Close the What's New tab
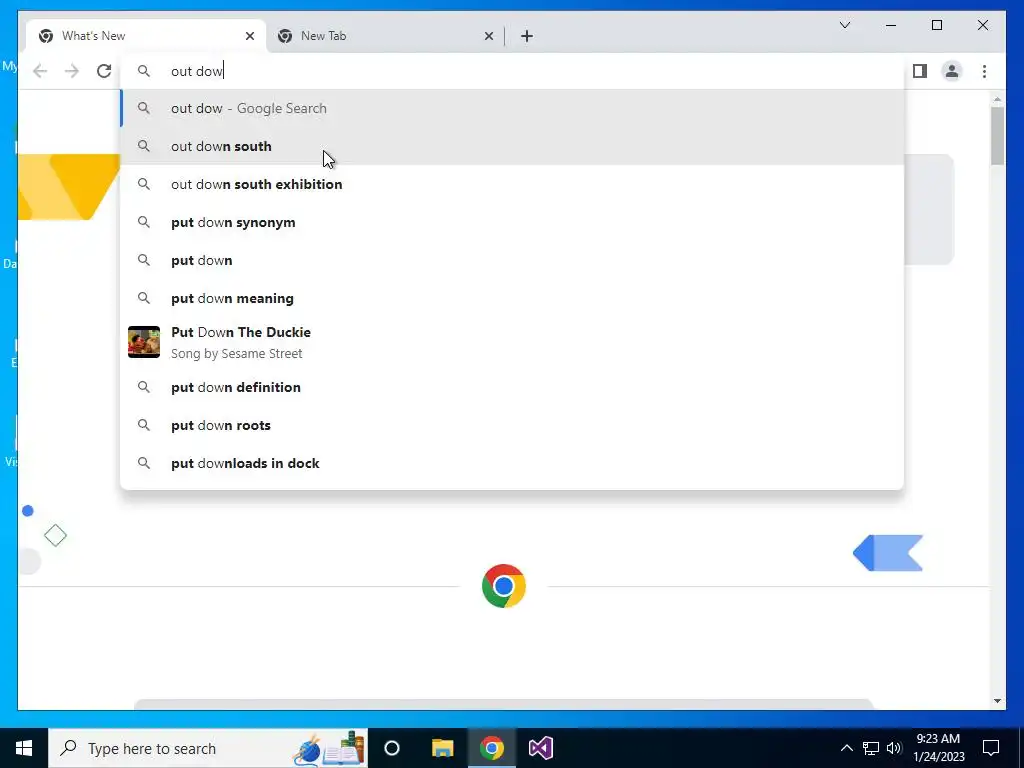Viewport: 1024px width, 768px height. [249, 36]
